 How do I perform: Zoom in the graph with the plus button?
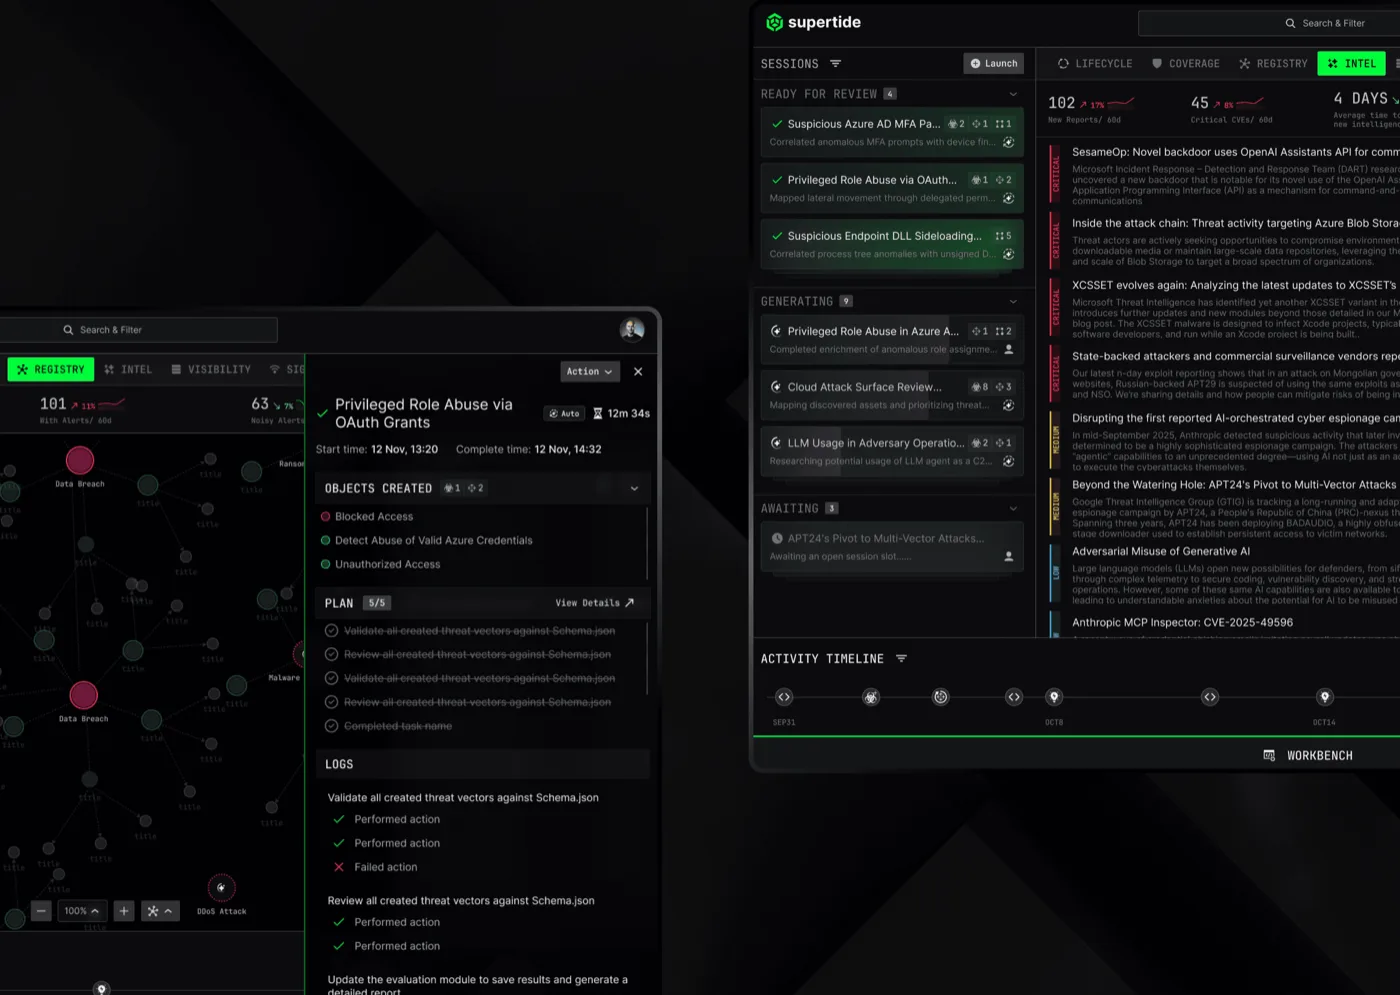124,911
